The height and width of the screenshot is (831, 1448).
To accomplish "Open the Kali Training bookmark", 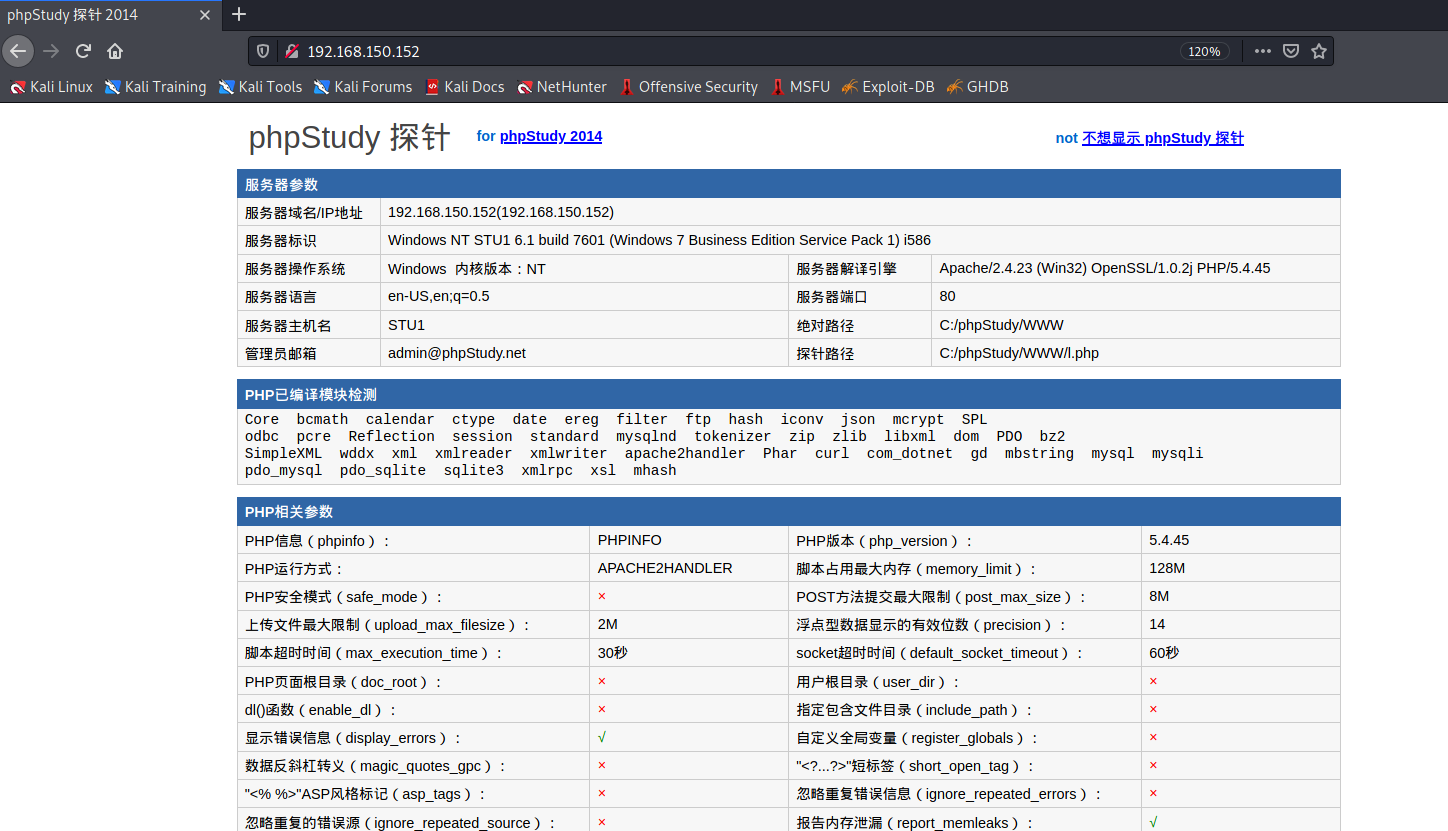I will pos(155,87).
